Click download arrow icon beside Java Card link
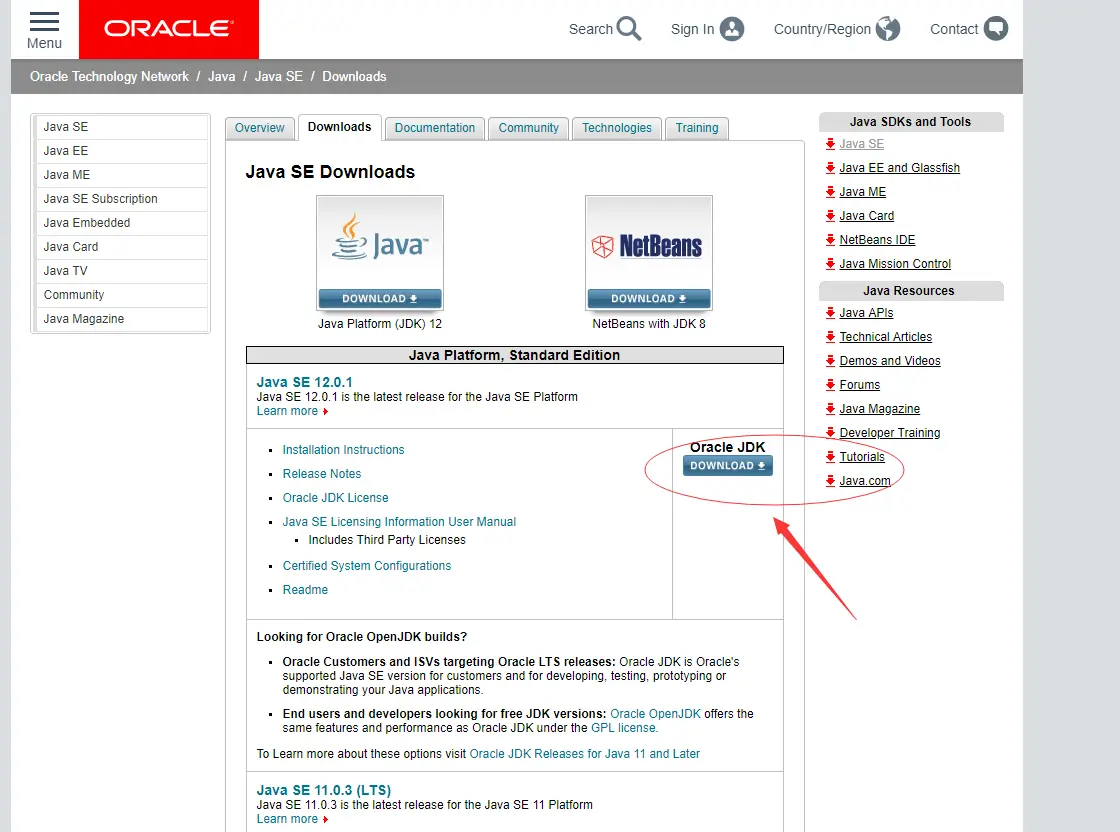The image size is (1120, 832). pos(830,216)
